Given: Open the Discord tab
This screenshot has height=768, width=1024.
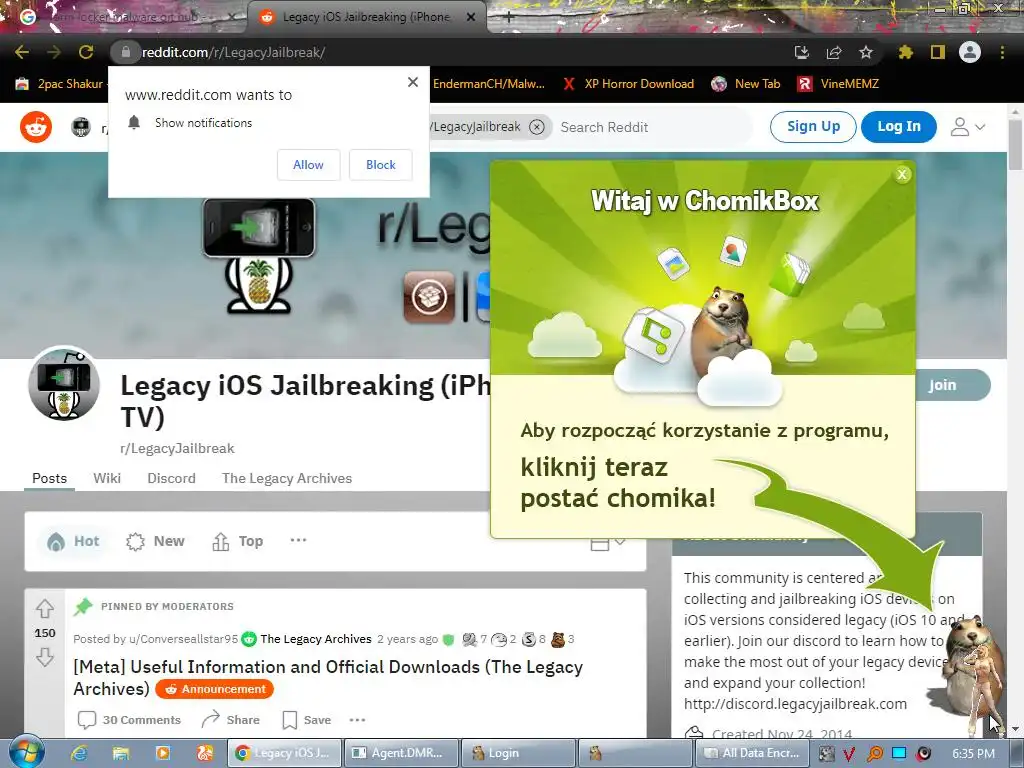Looking at the screenshot, I should 171,478.
